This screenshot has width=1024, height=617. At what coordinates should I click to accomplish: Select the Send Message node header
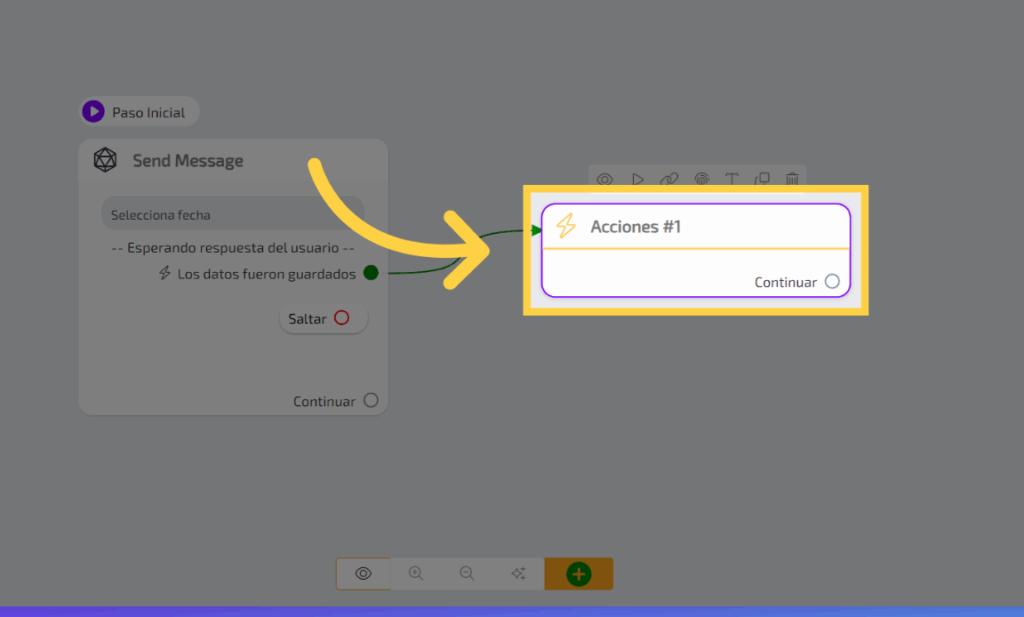(x=188, y=161)
